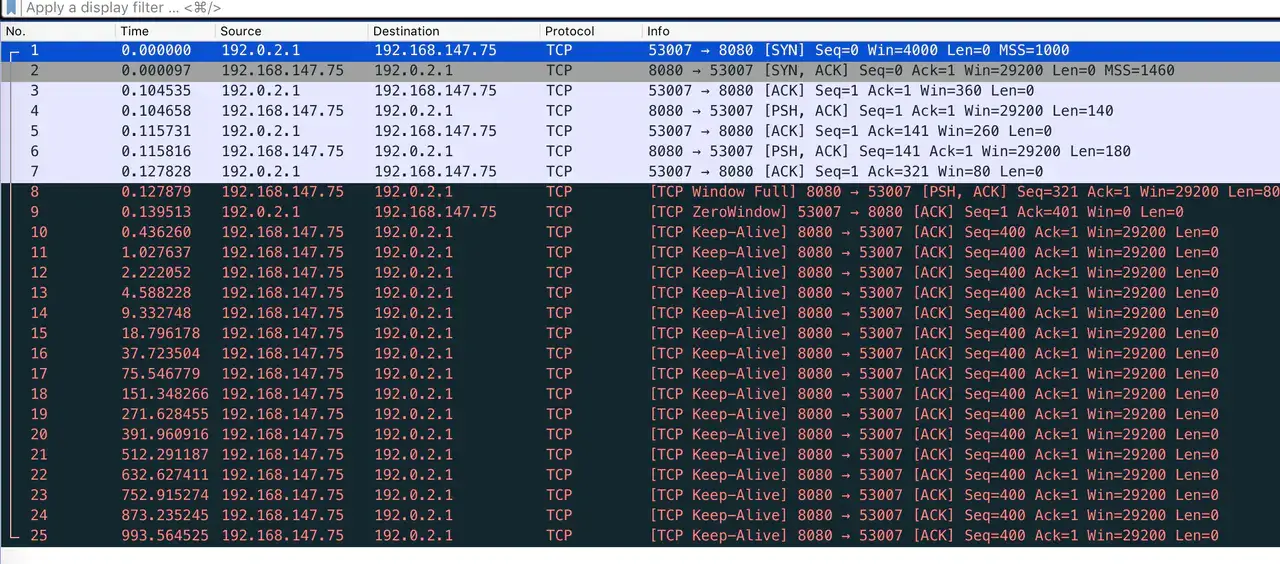
Task: Select the TCP ZeroWindow packet 9
Action: (x=640, y=212)
